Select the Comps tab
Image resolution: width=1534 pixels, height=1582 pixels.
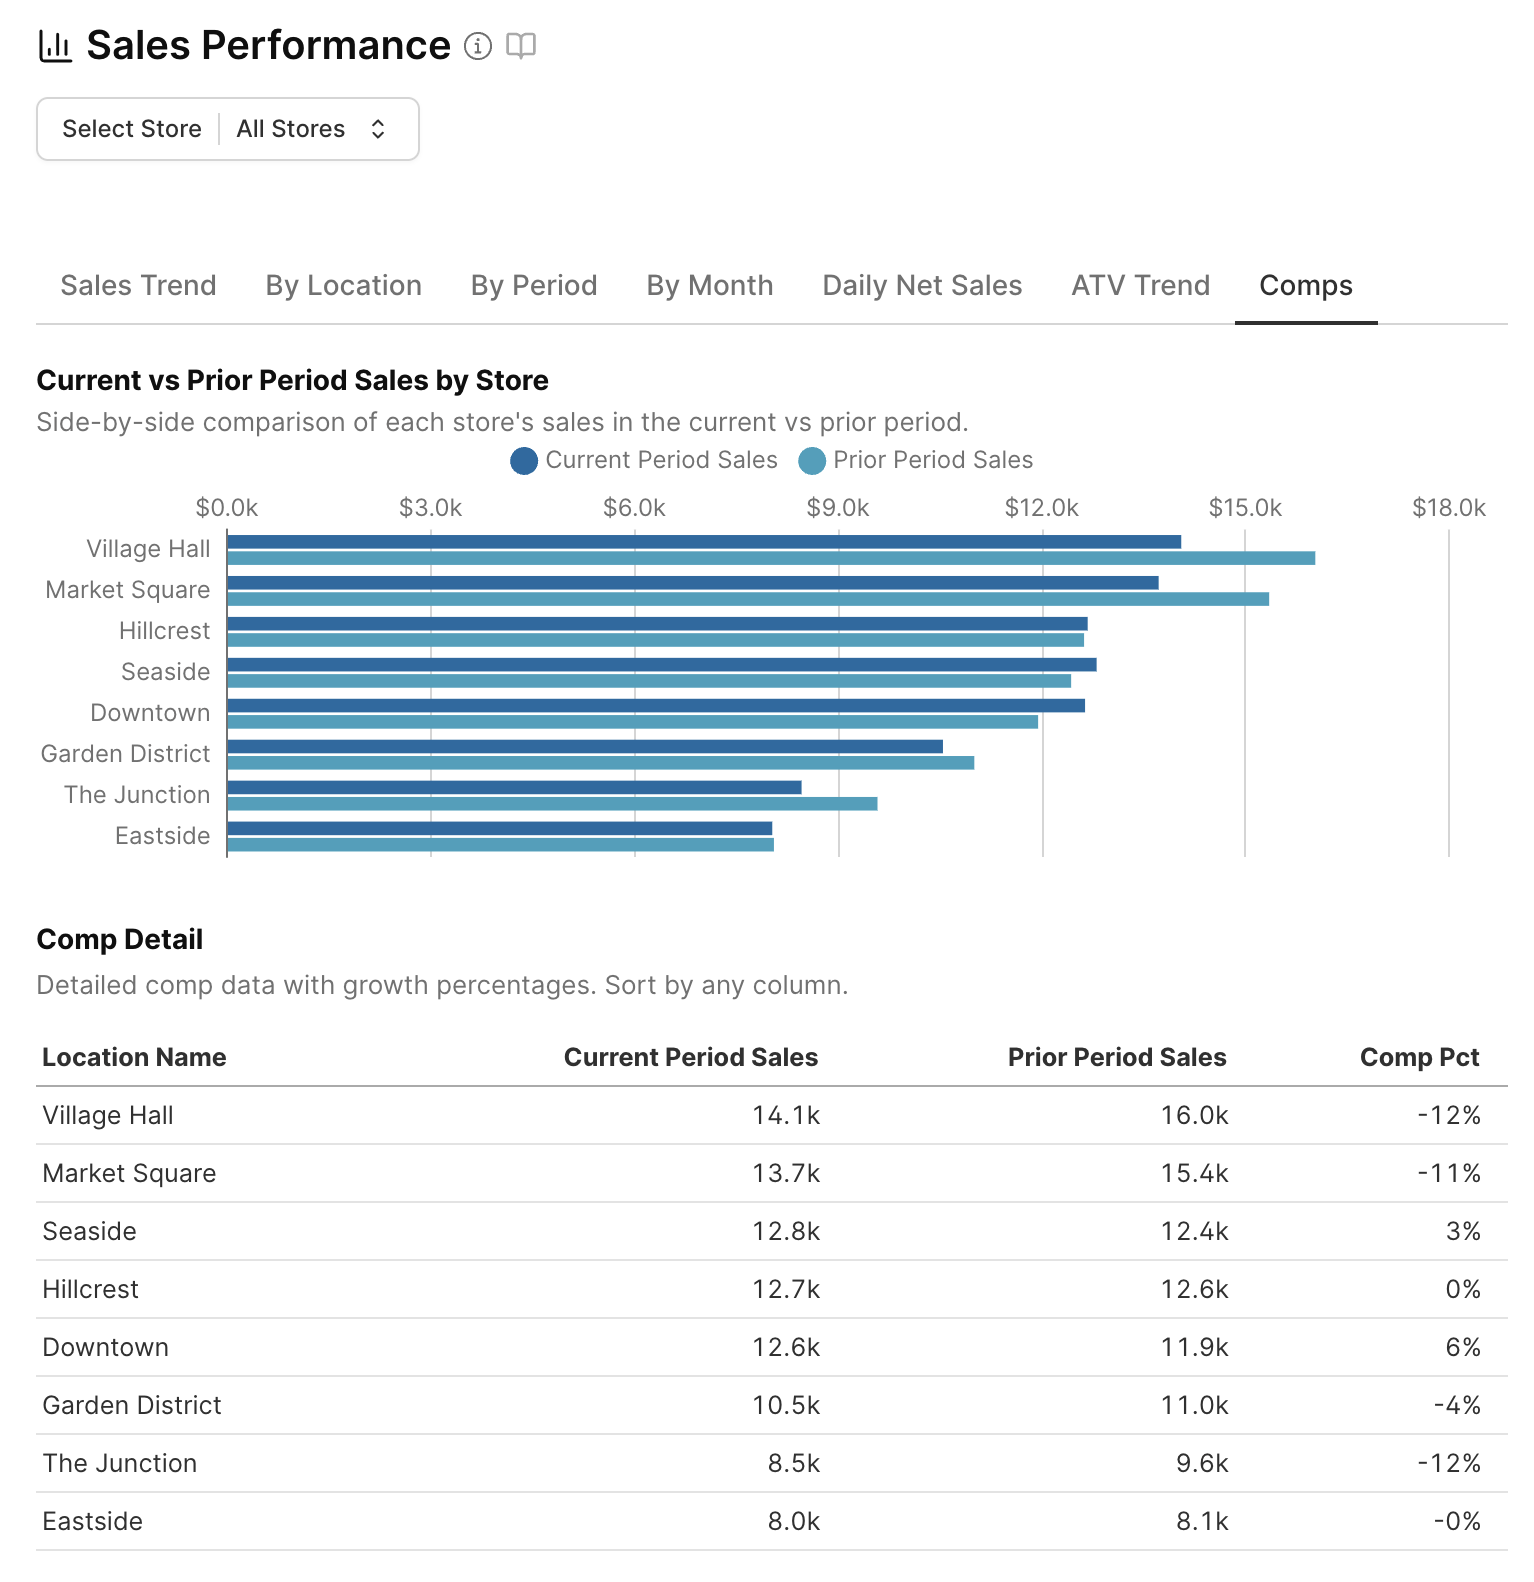pyautogui.click(x=1305, y=286)
